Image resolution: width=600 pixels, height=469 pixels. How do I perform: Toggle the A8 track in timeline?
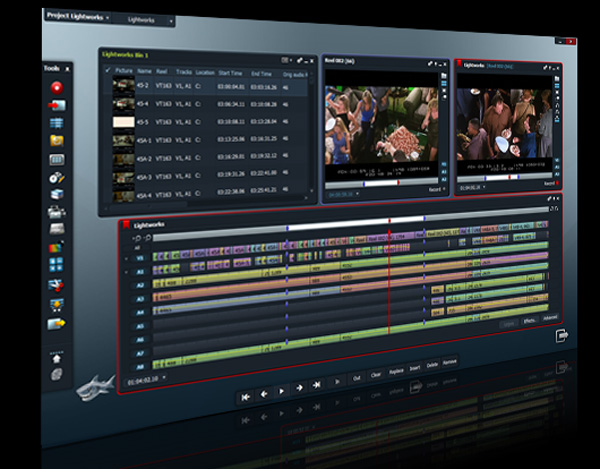click(140, 366)
